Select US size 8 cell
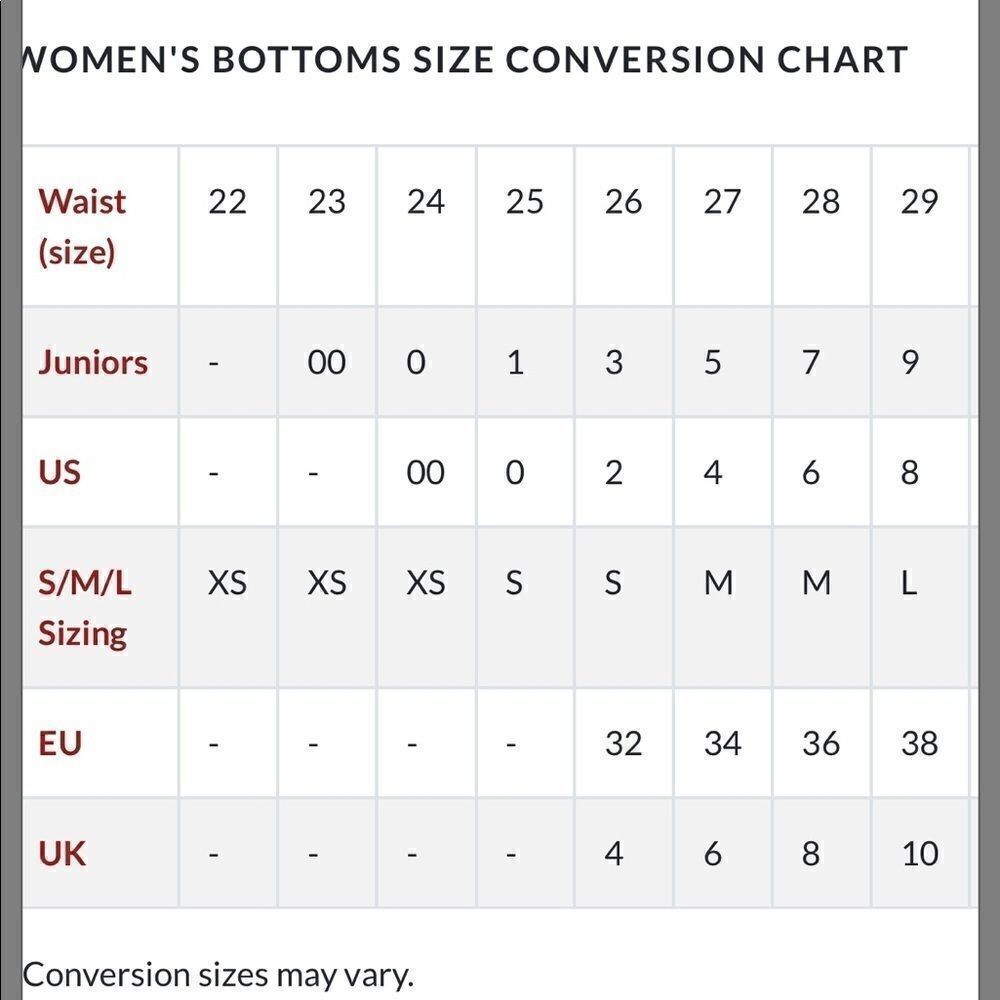 click(920, 473)
